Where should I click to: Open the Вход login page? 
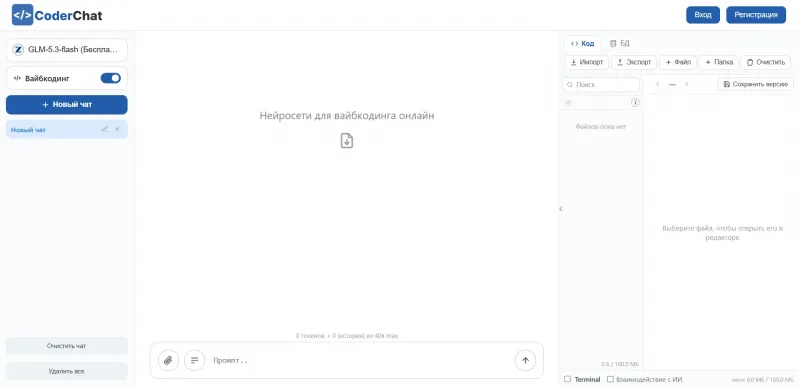(x=703, y=15)
